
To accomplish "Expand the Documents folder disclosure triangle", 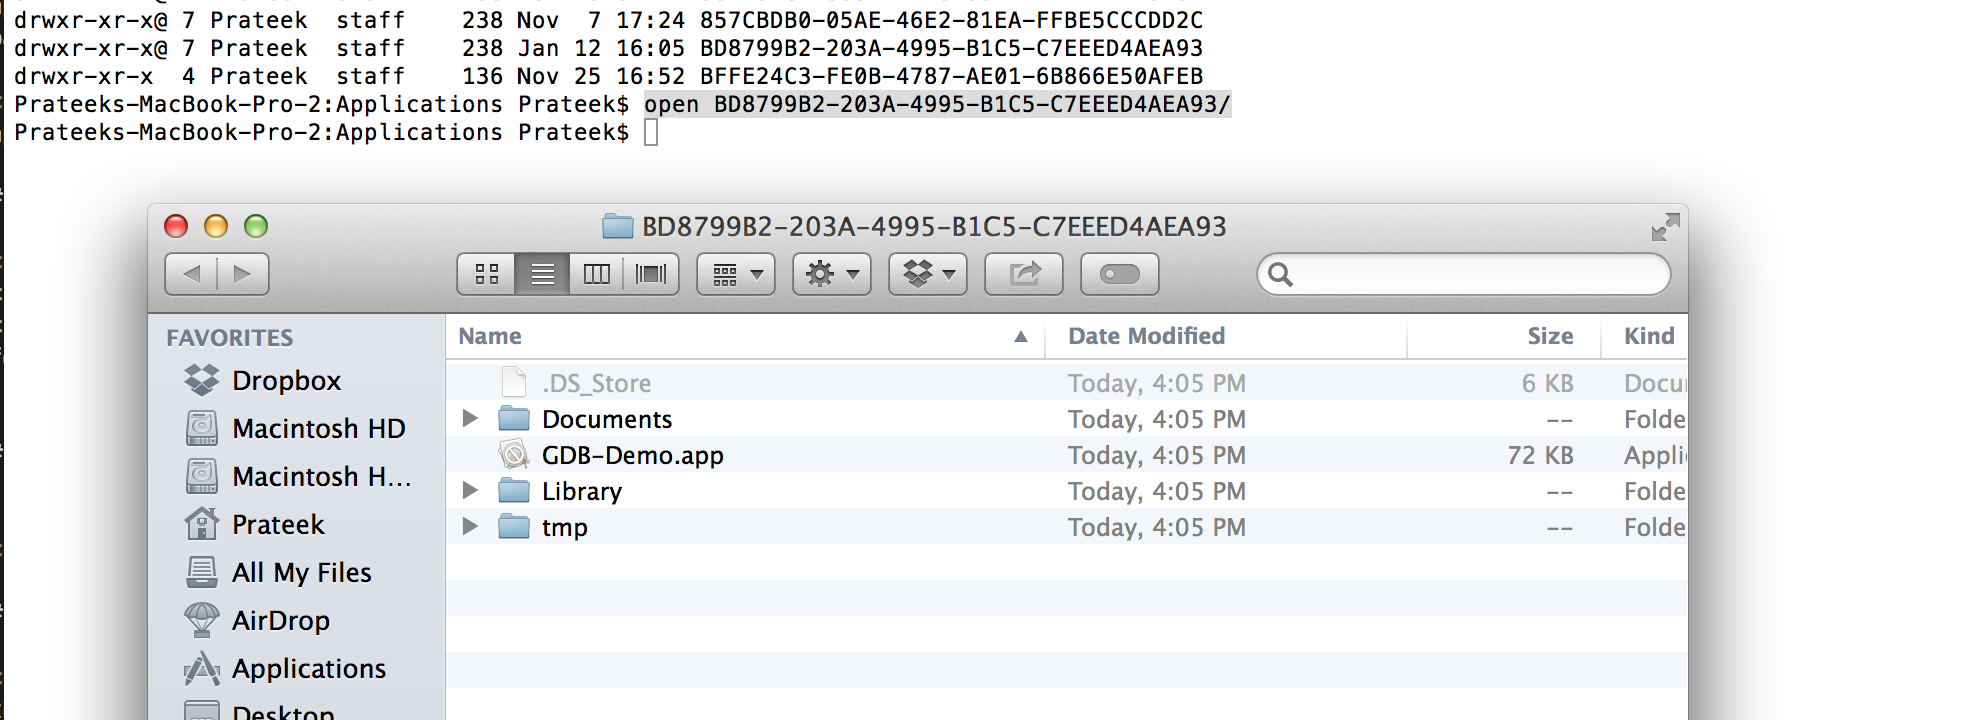I will 470,419.
